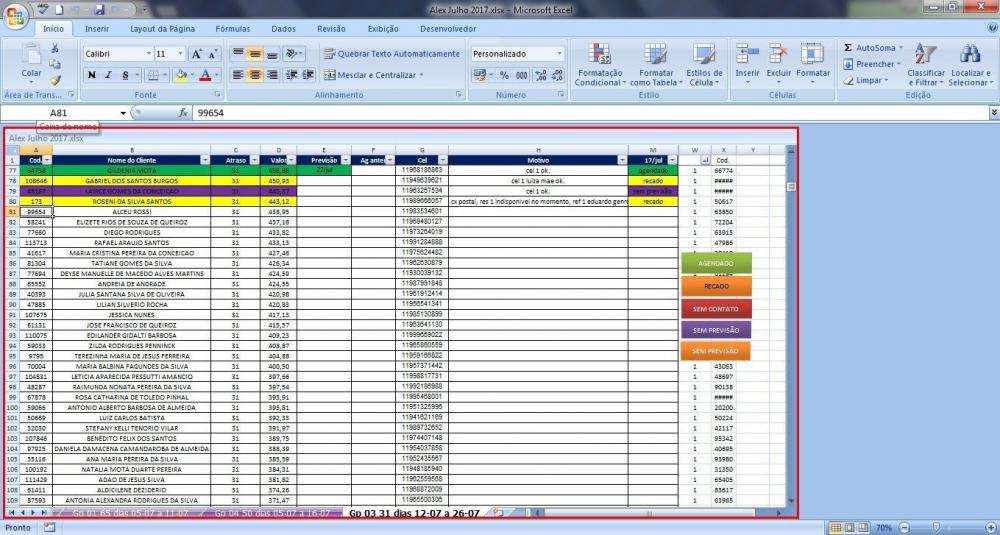The height and width of the screenshot is (535, 1000).
Task: Click Quebrar Texto Automaticamente
Action: coord(392,54)
